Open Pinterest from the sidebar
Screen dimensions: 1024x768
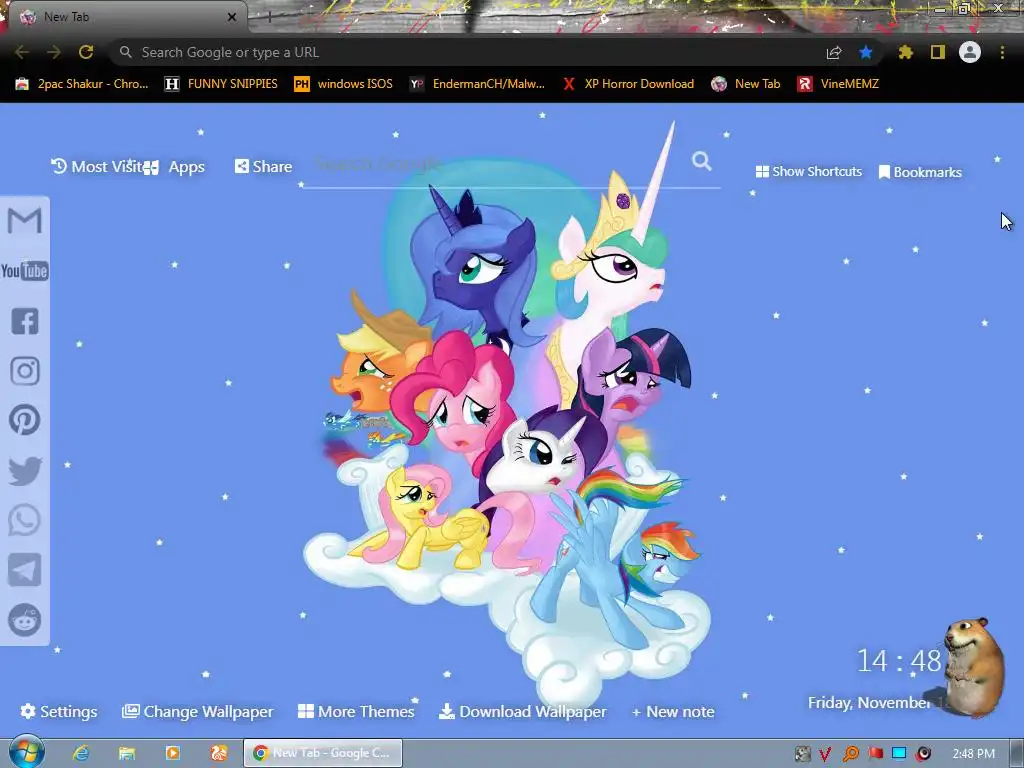click(25, 420)
